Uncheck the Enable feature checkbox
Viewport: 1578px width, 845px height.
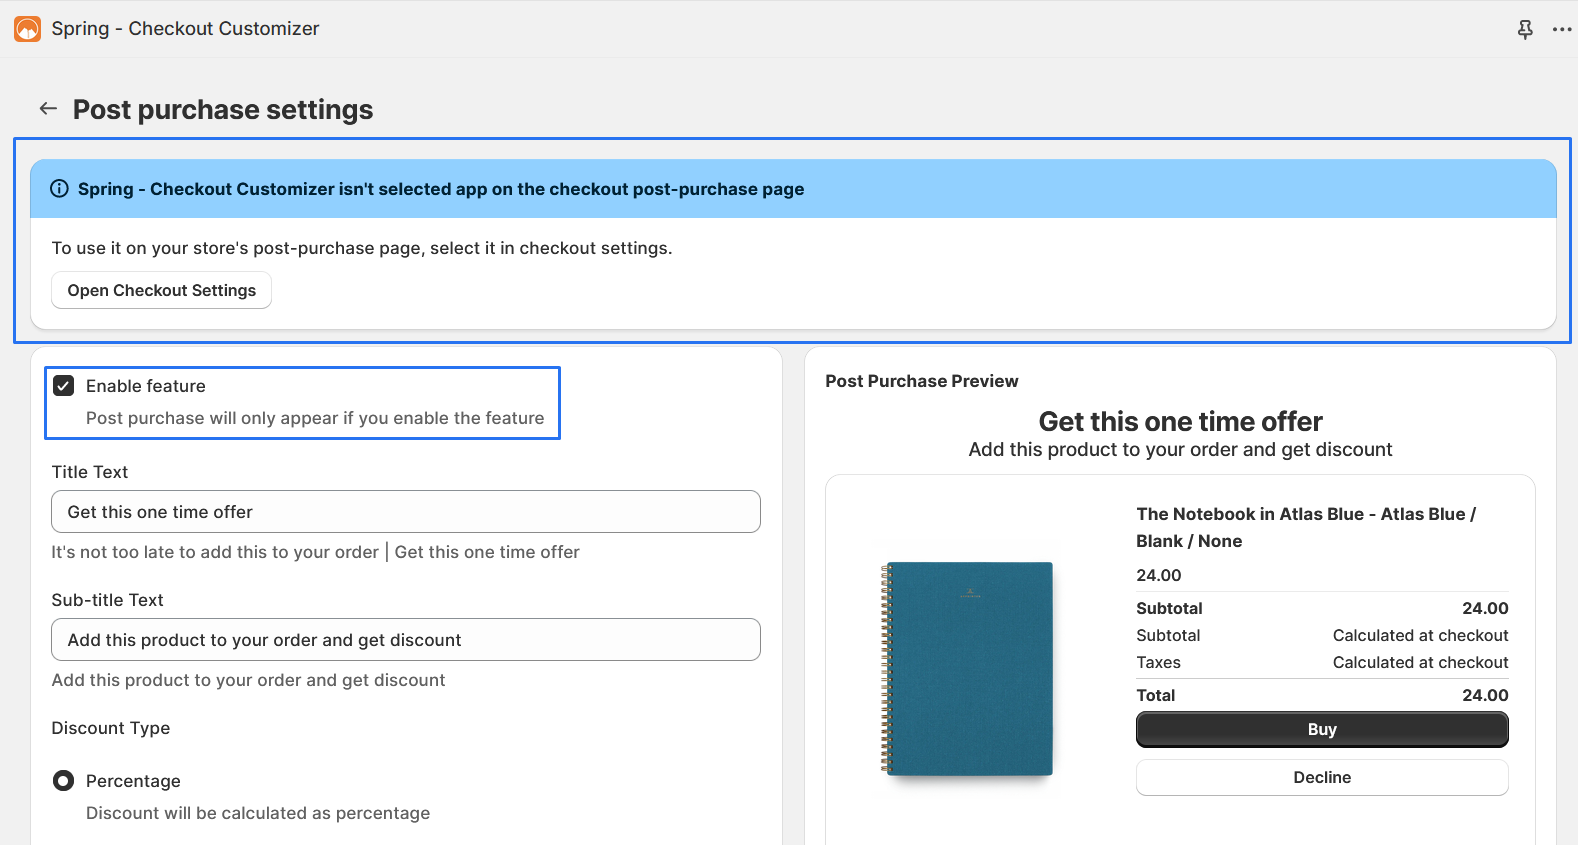pos(64,386)
